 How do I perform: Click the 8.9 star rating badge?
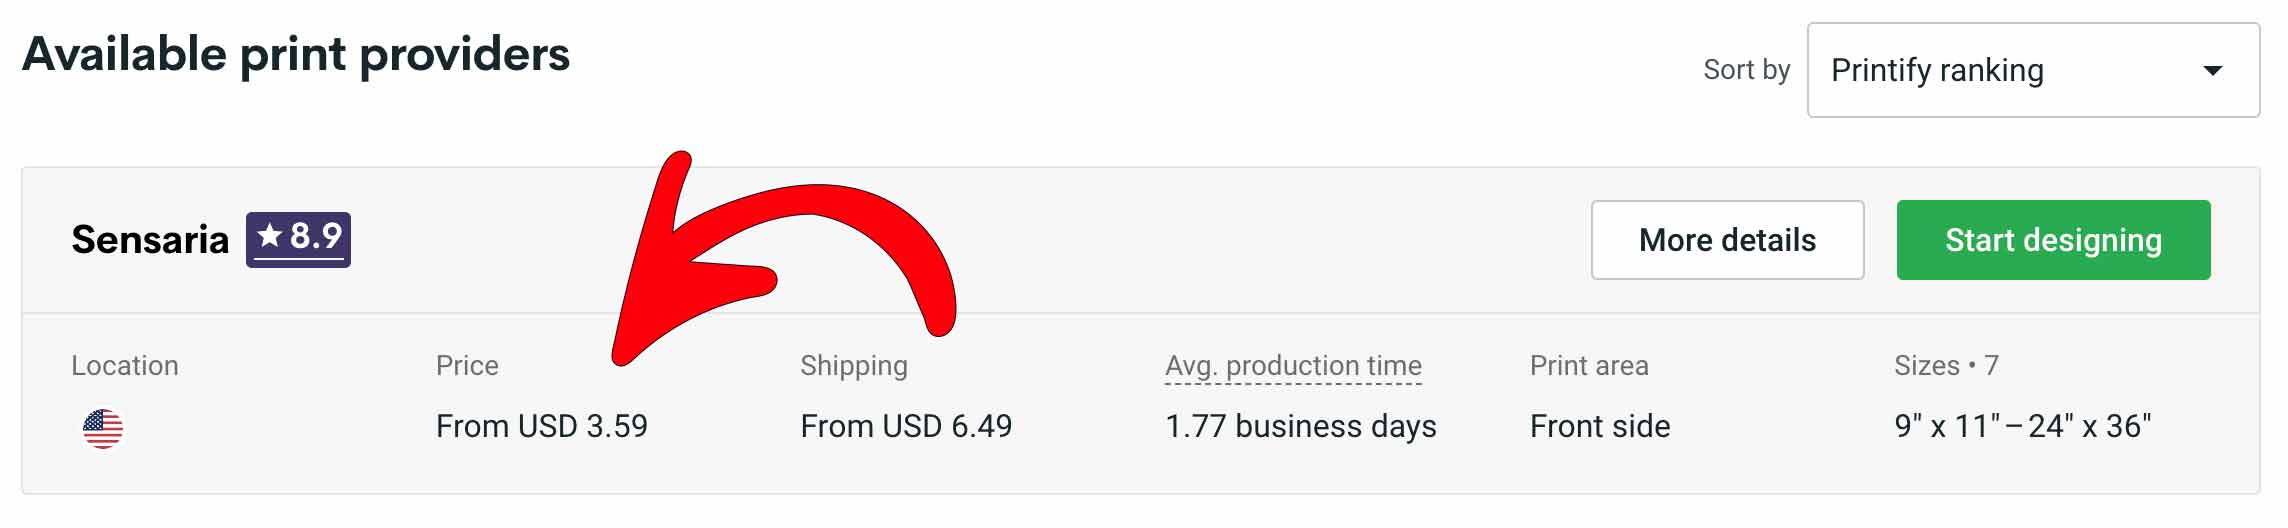[x=298, y=240]
